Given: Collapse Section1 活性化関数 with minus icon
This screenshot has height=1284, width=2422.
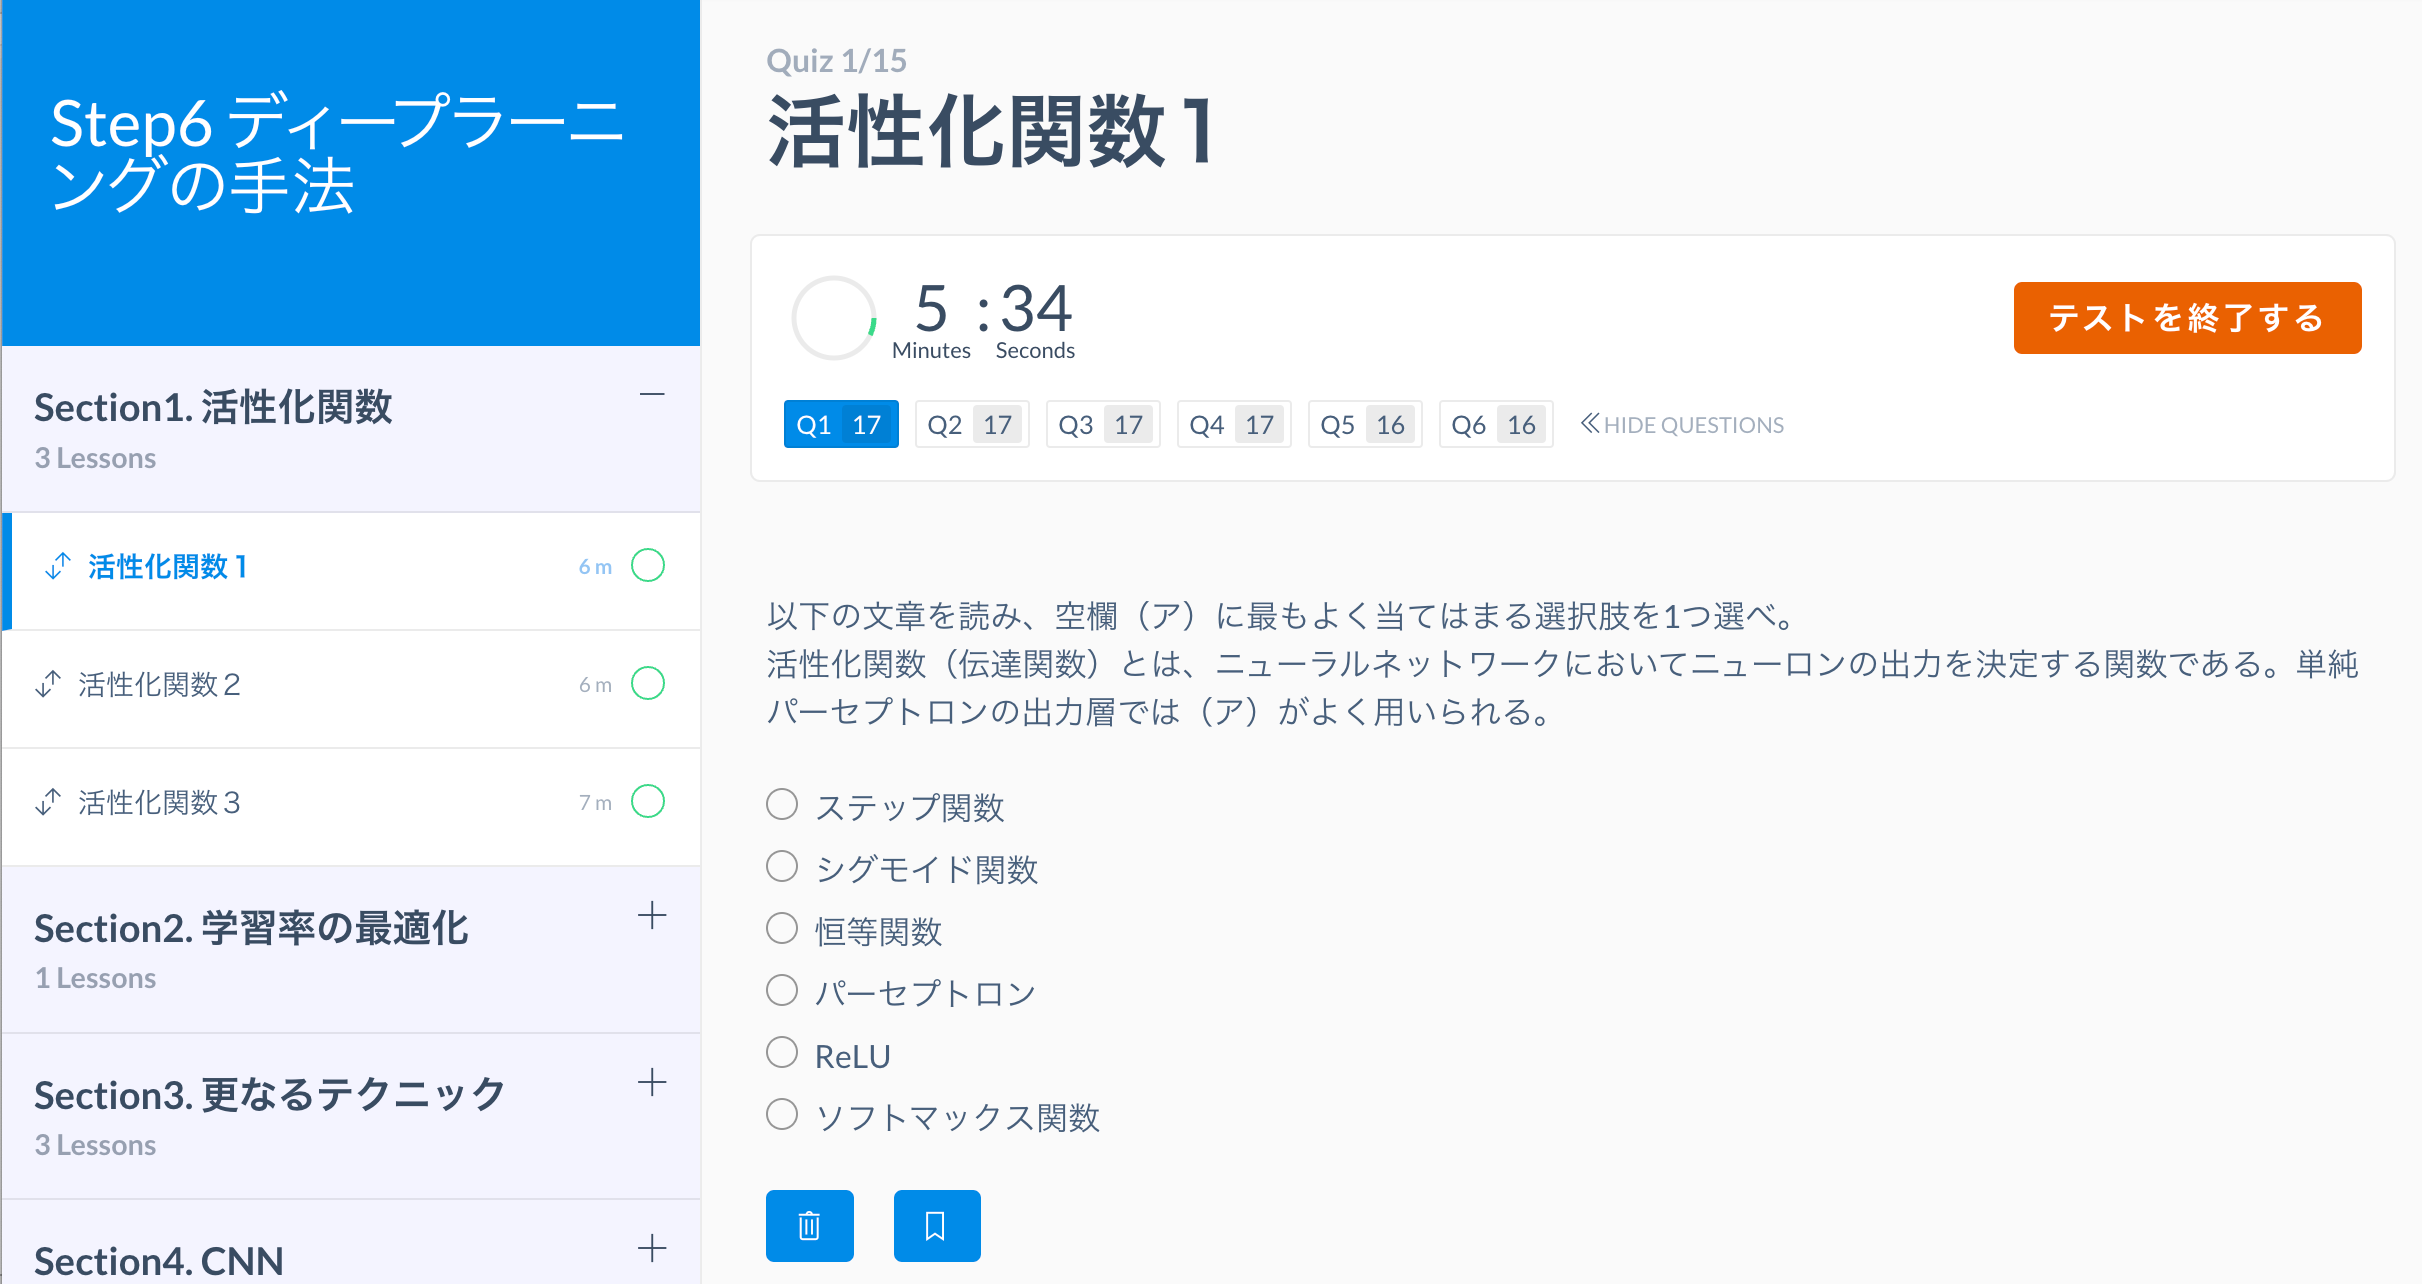Looking at the screenshot, I should point(652,394).
